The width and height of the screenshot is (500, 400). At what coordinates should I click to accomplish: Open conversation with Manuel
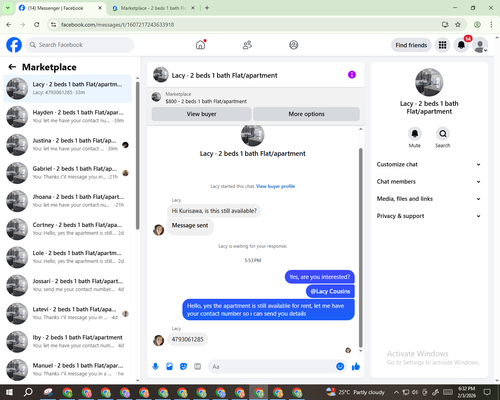[67, 370]
